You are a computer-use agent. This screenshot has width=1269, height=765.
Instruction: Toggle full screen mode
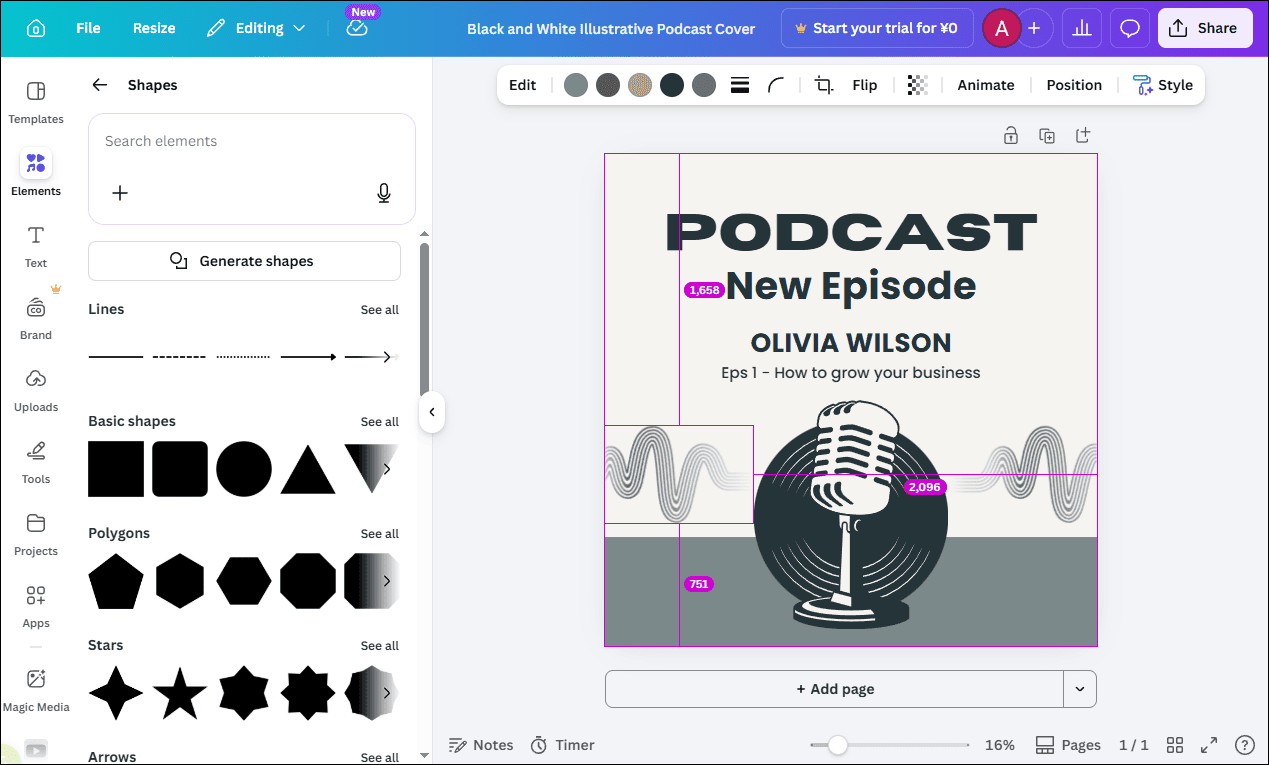pyautogui.click(x=1208, y=745)
